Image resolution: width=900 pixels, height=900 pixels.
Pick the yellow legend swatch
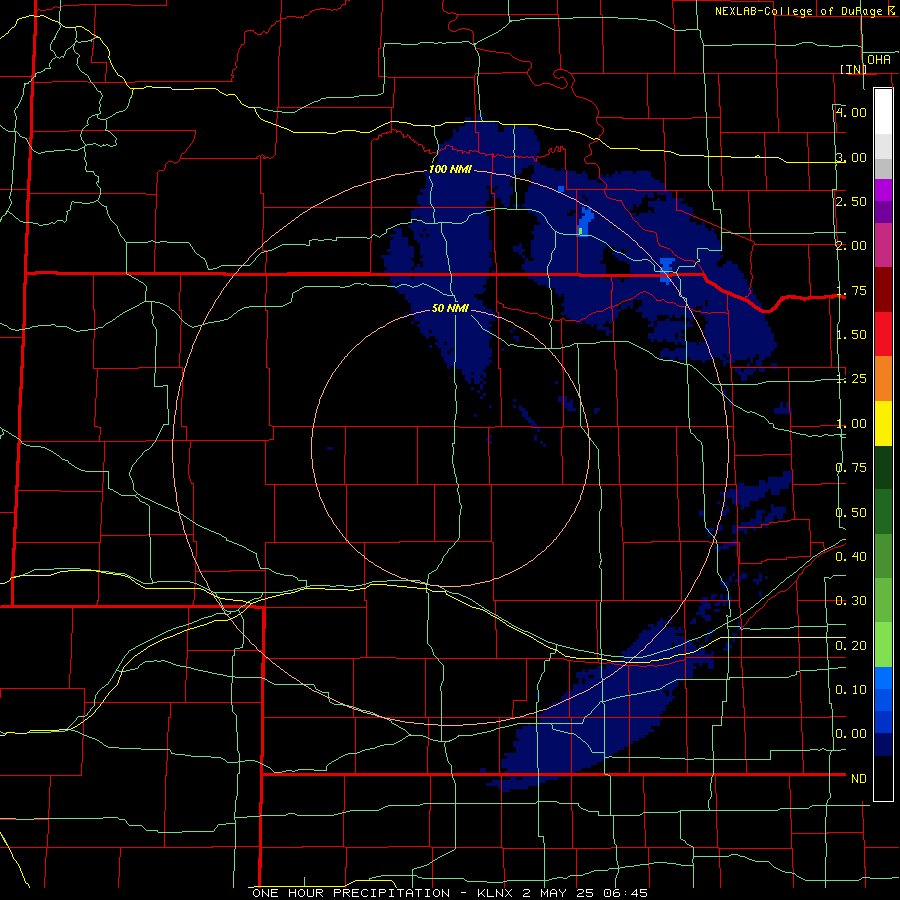[883, 423]
